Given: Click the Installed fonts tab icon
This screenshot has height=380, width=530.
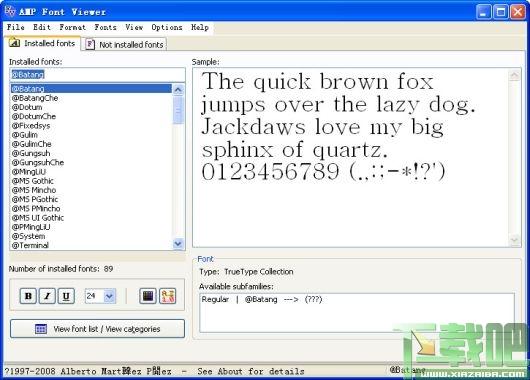Looking at the screenshot, I should point(14,43).
